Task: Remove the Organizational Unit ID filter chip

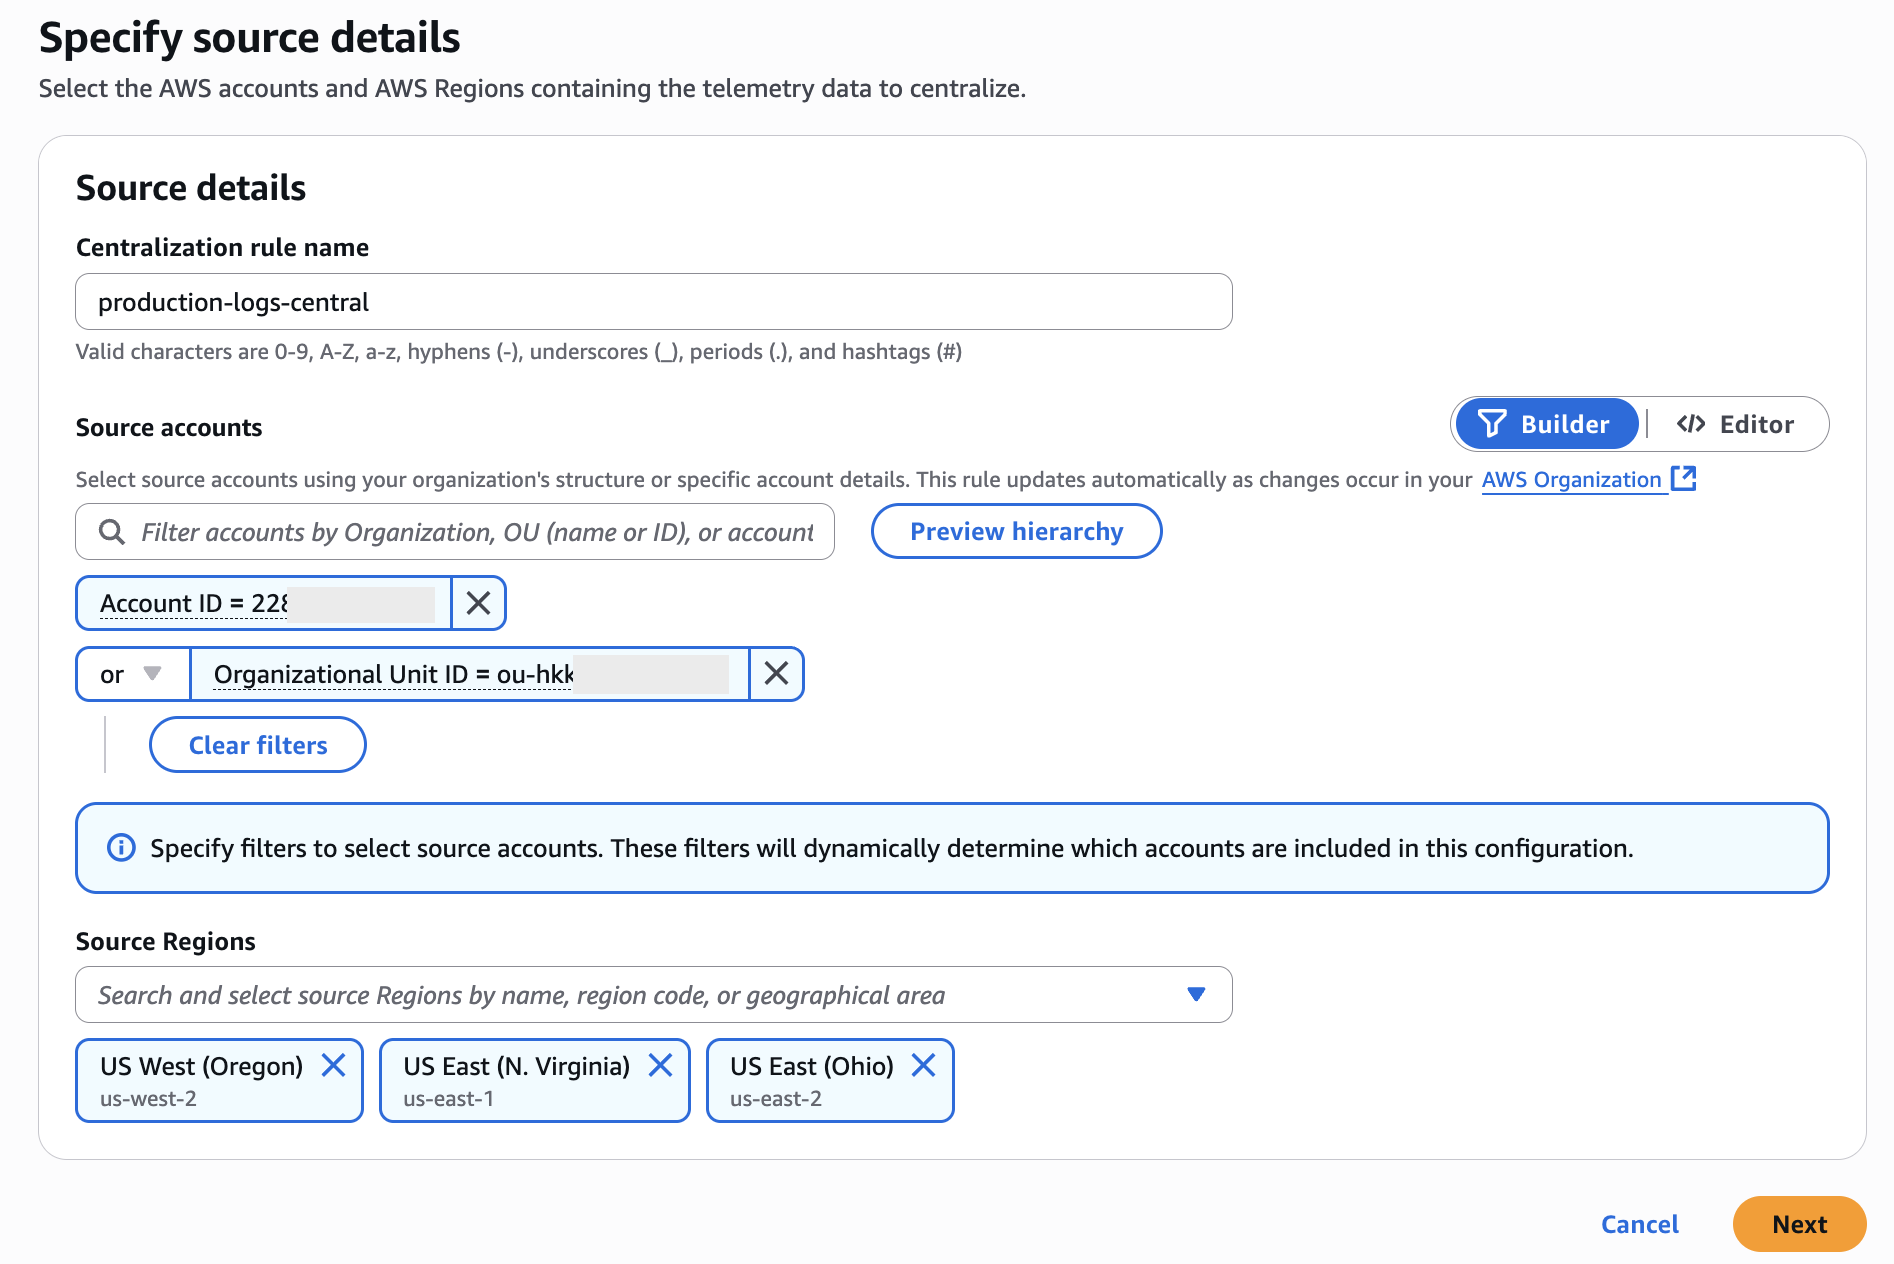Action: (x=776, y=674)
